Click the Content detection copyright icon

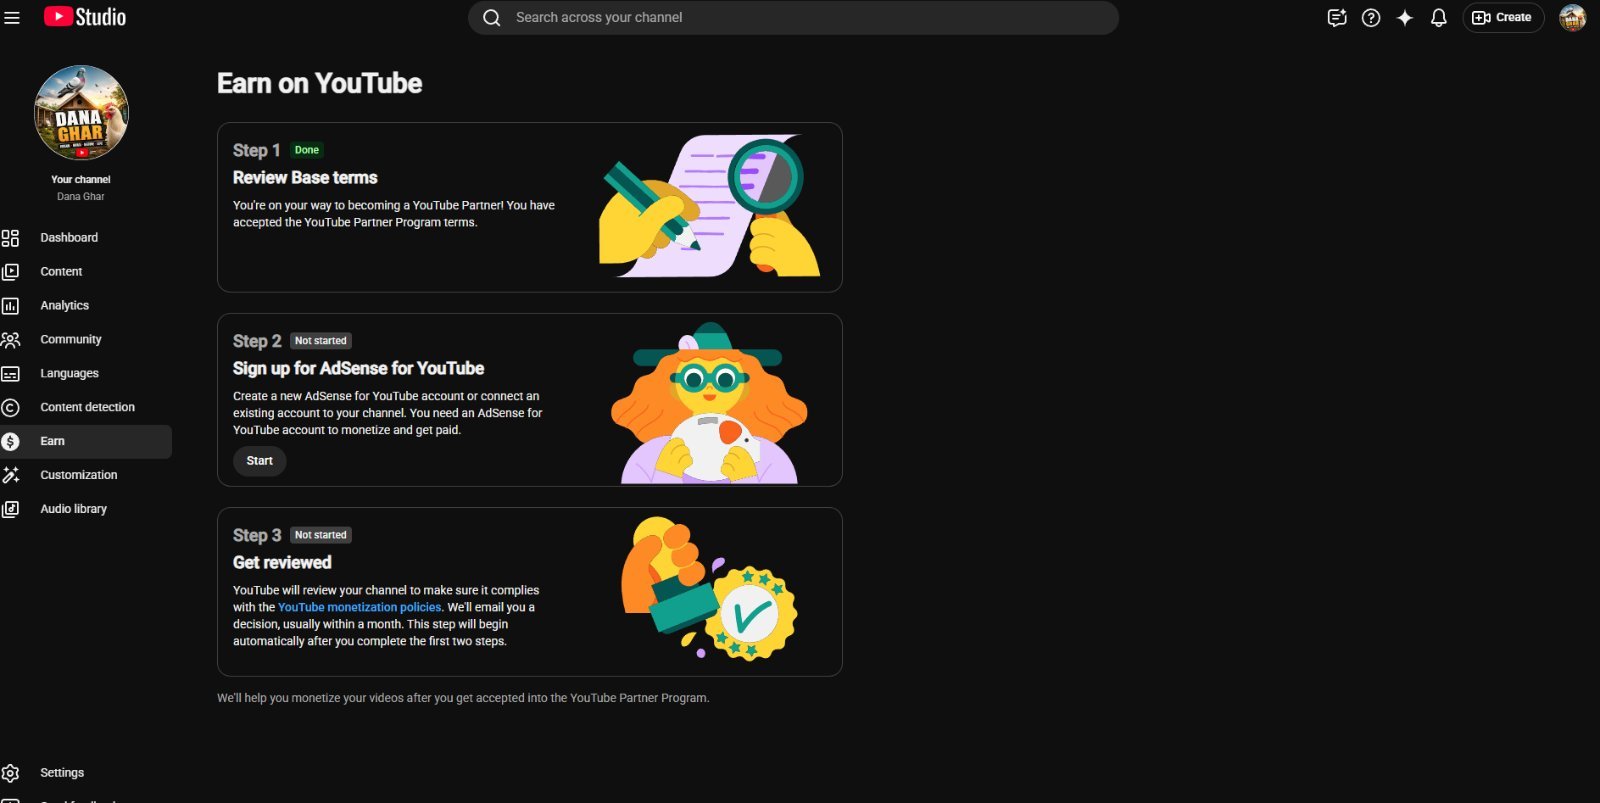click(11, 408)
